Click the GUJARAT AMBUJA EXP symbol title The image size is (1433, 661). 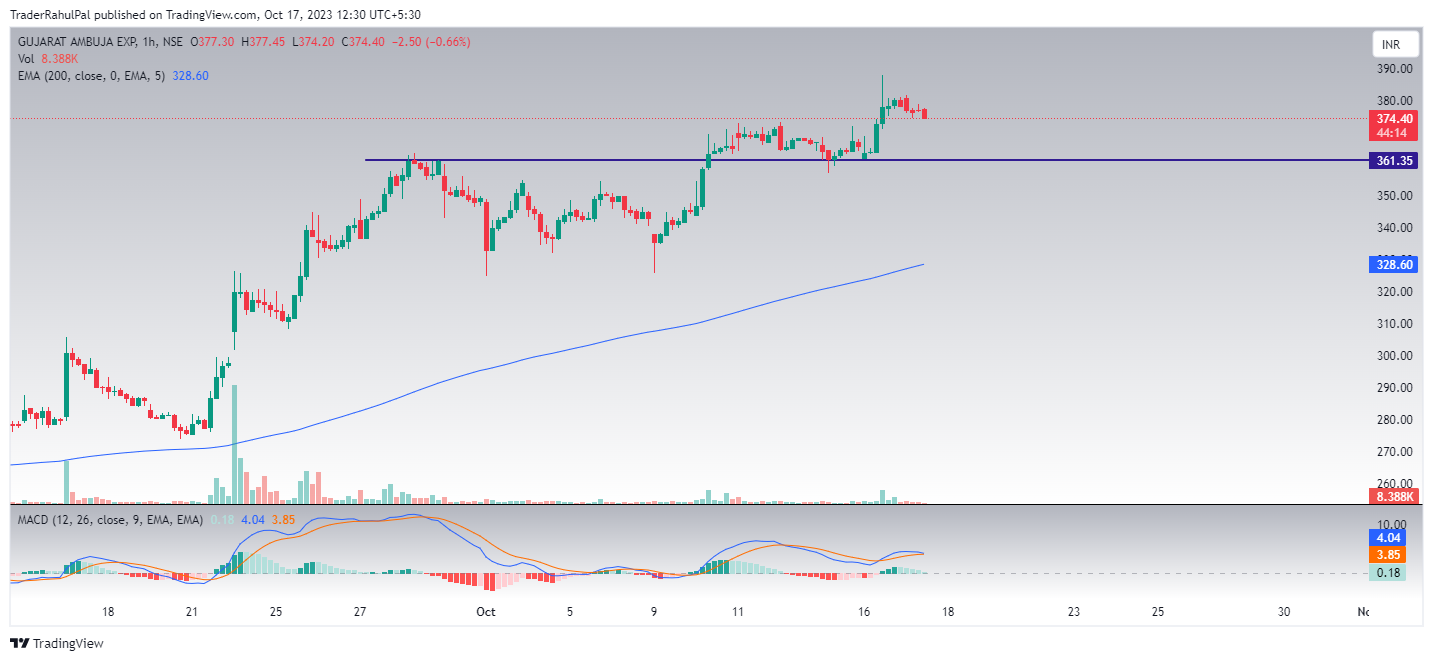point(76,42)
